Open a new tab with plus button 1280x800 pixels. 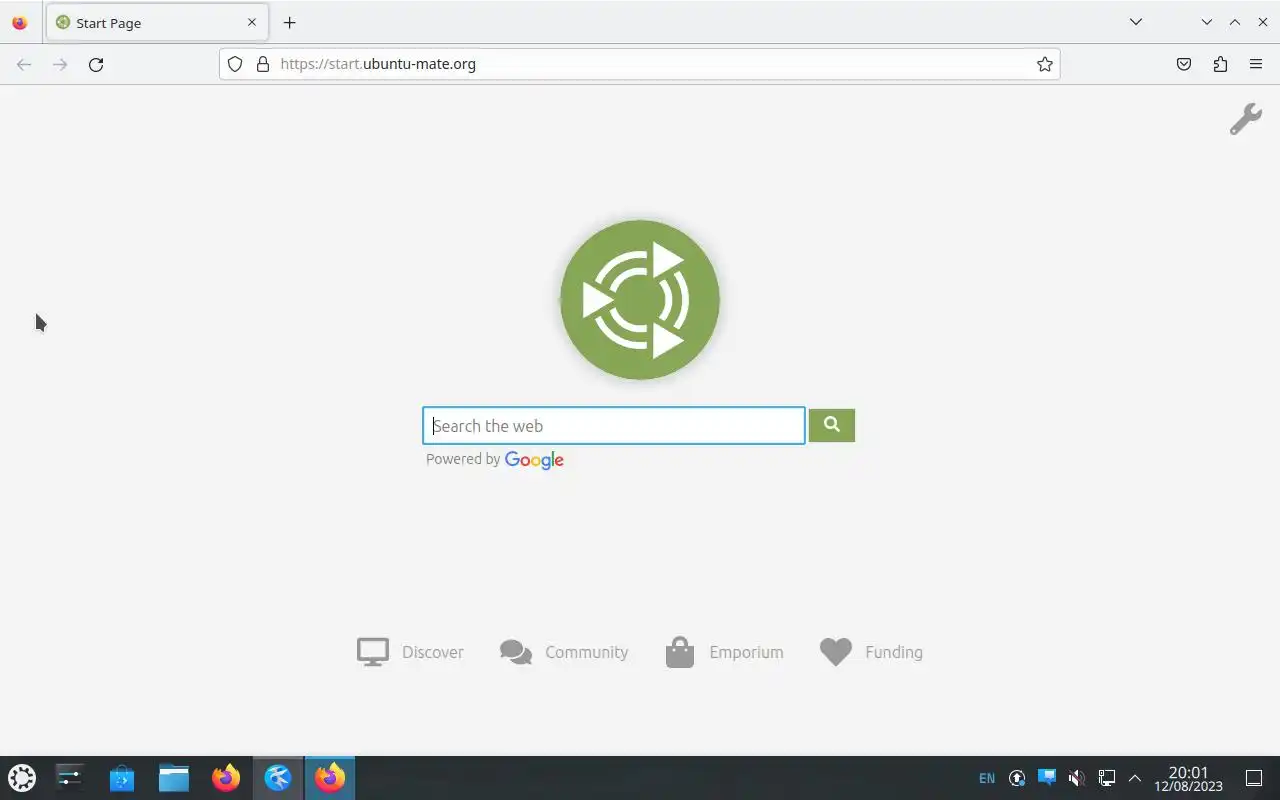[289, 22]
